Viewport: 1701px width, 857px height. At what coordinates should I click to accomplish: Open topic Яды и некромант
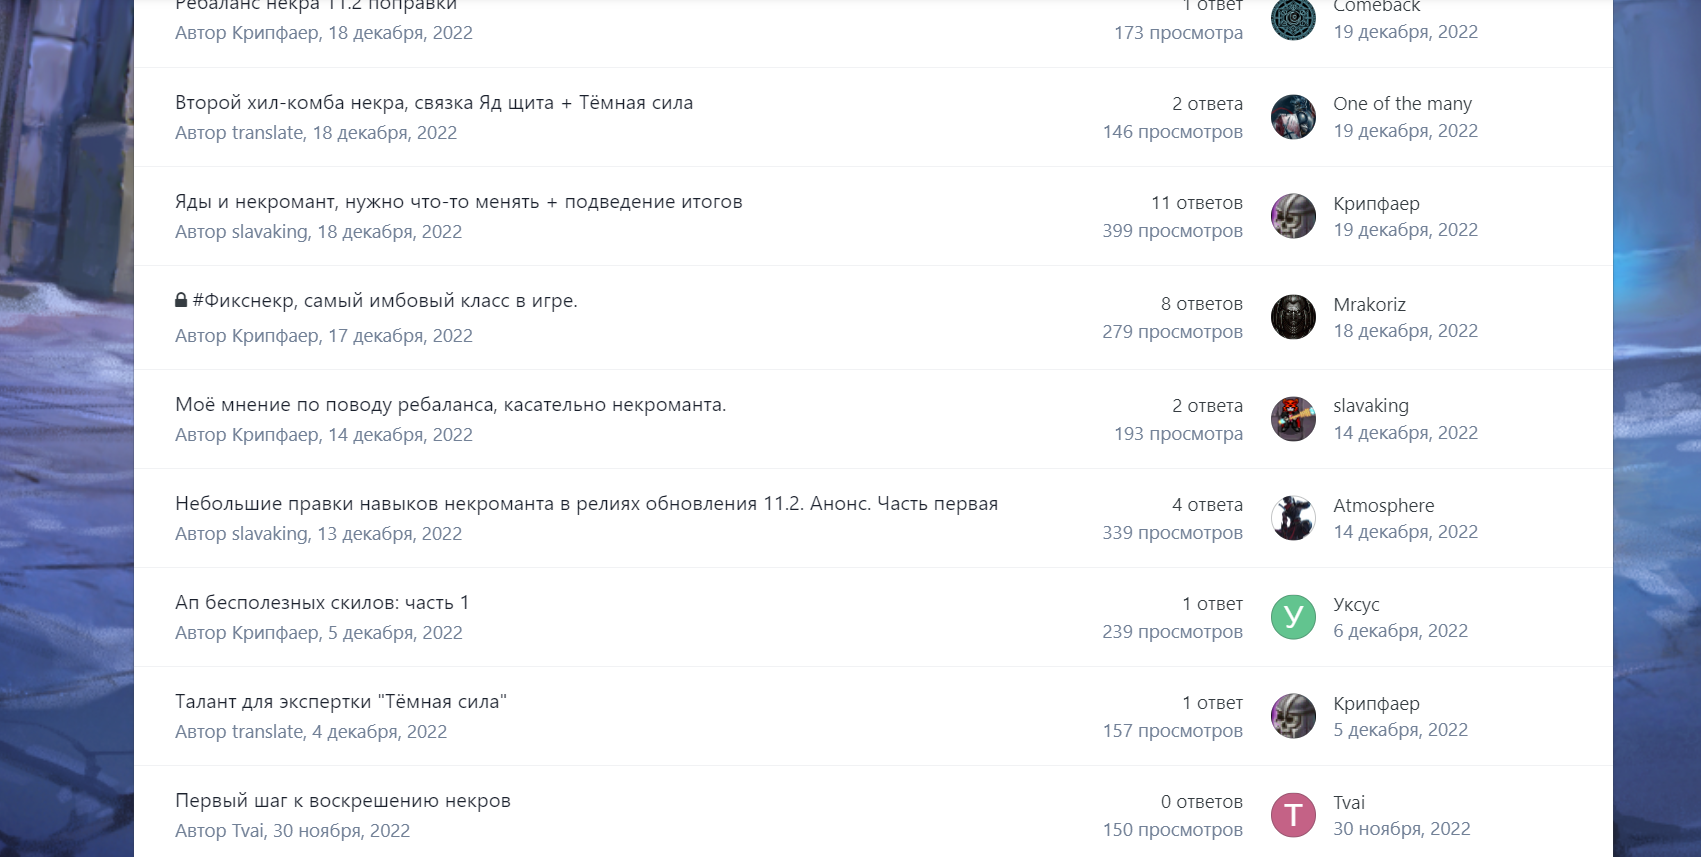[x=459, y=202]
